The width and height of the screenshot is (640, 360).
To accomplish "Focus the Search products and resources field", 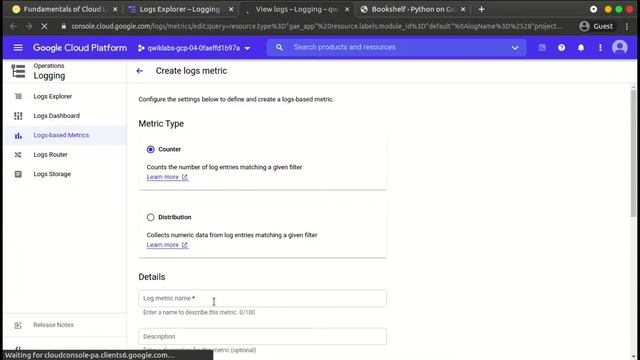I will (x=396, y=47).
